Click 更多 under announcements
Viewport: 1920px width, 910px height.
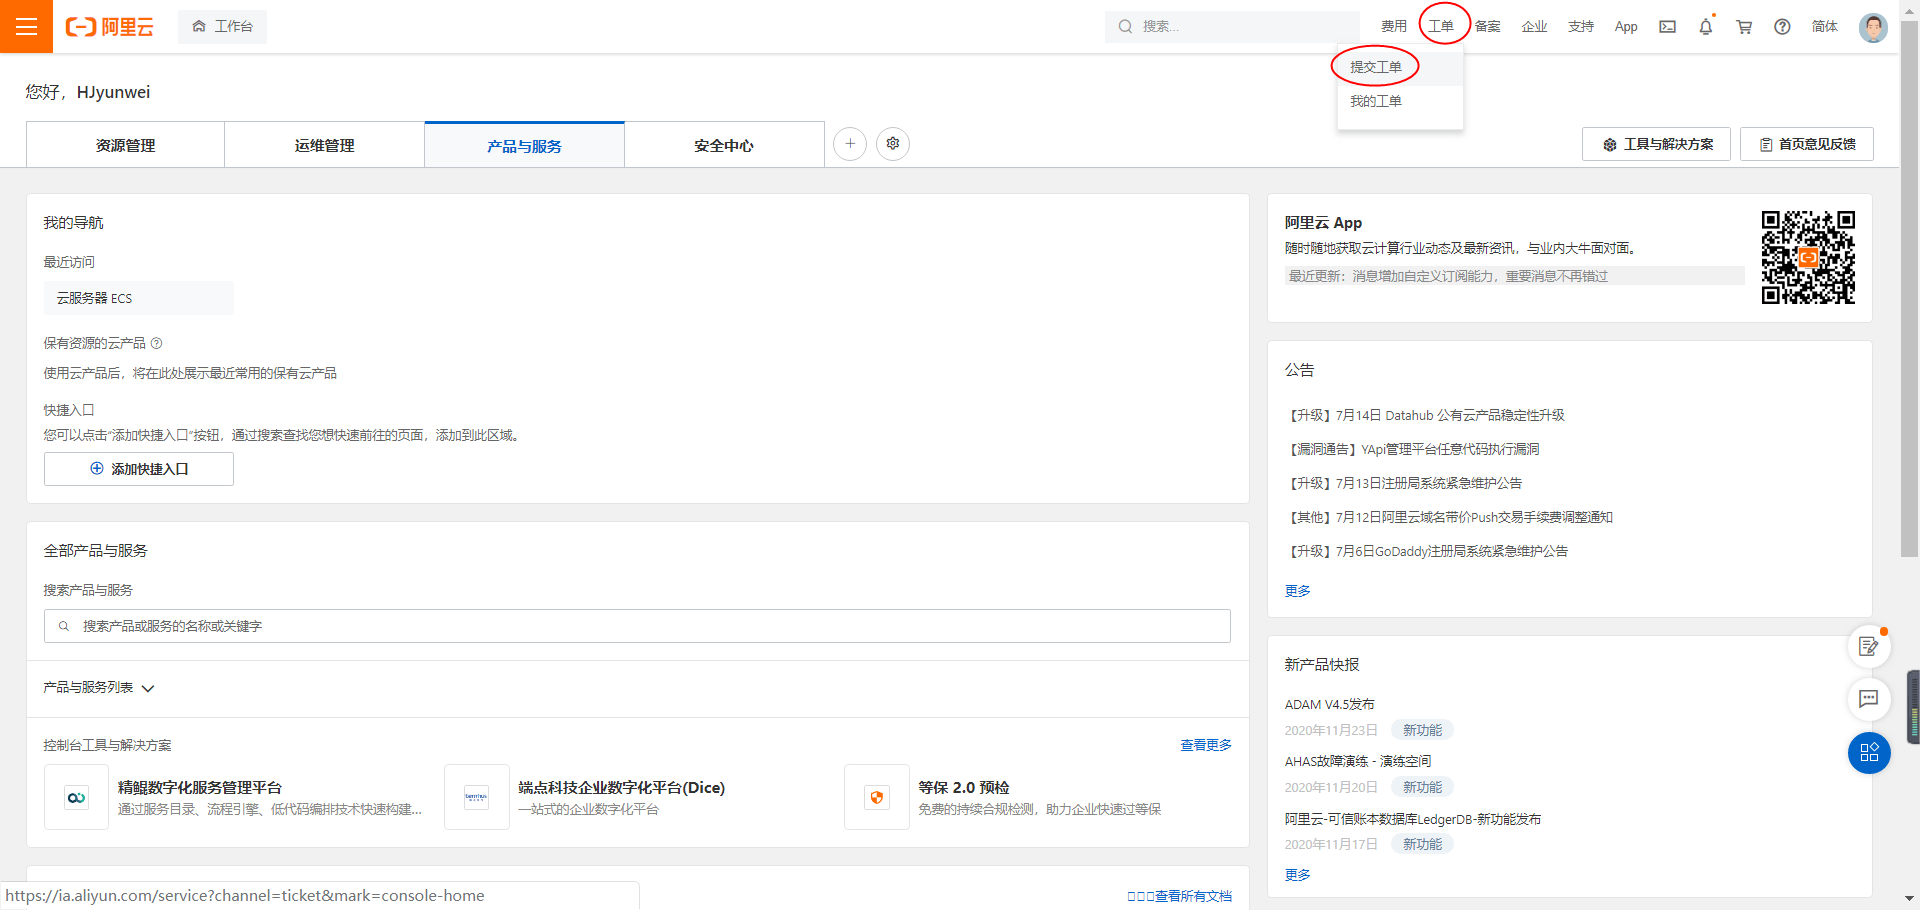click(x=1297, y=591)
